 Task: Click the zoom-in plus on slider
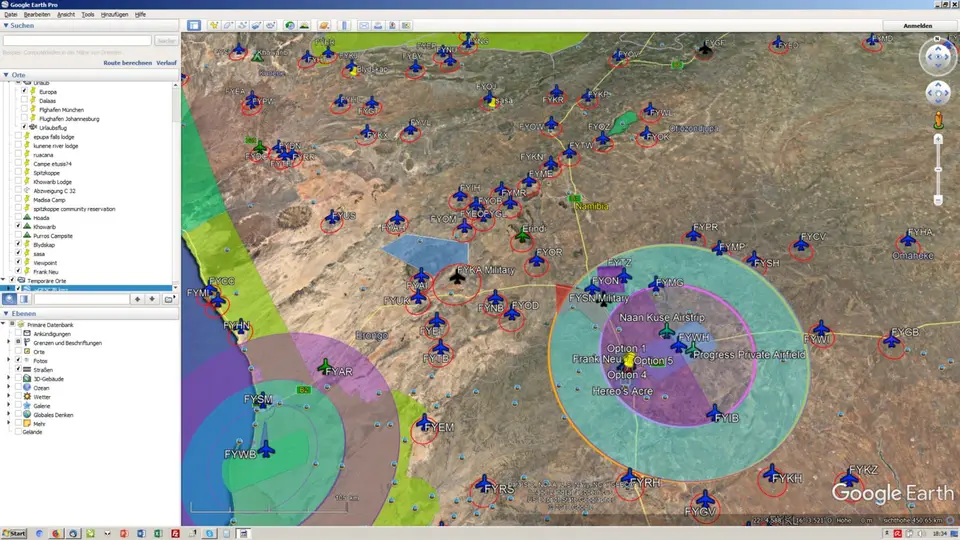click(x=938, y=140)
